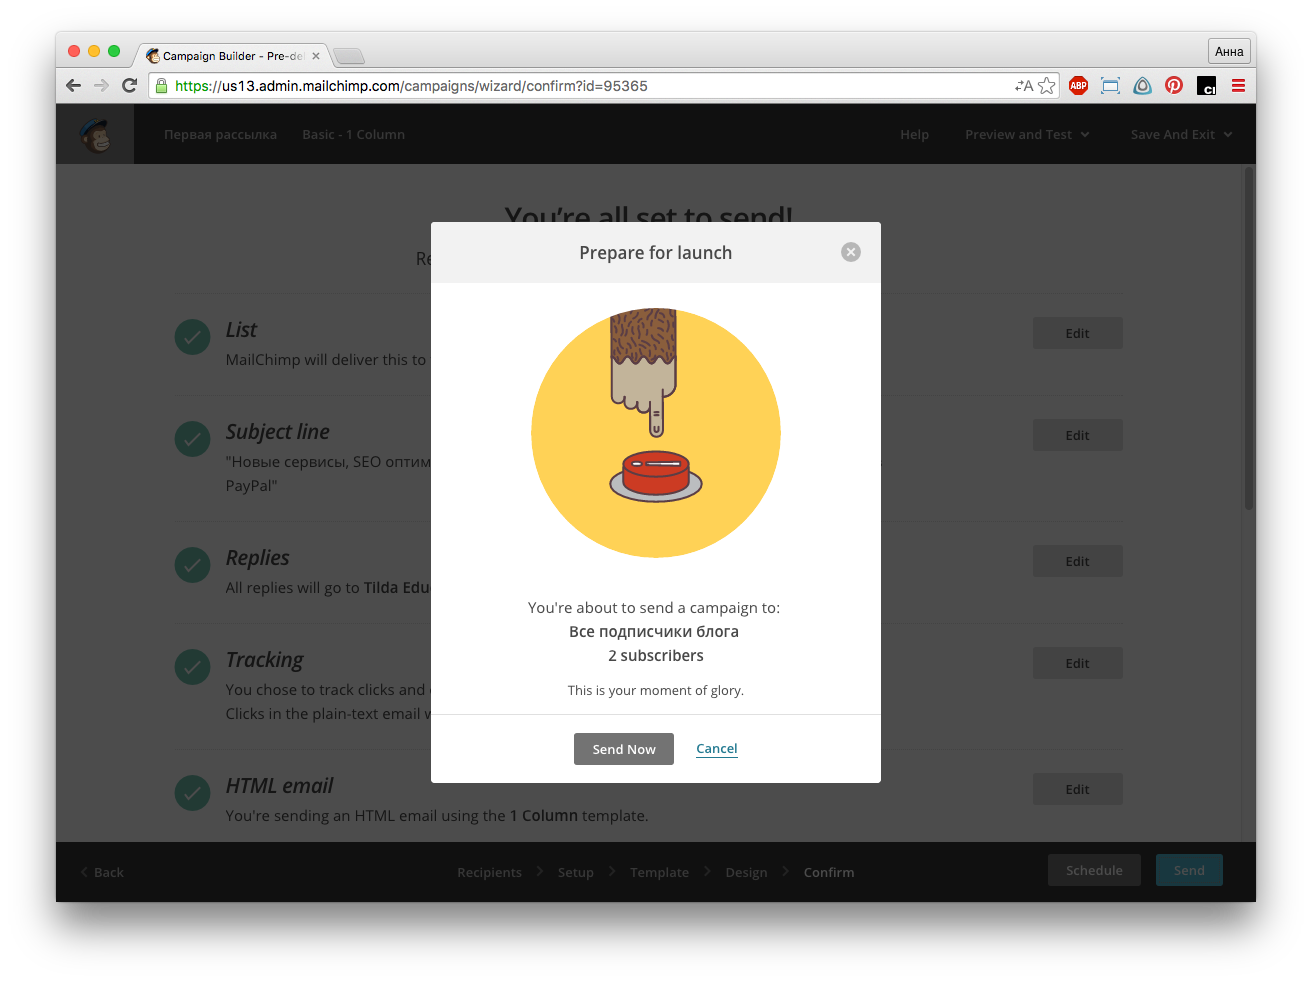This screenshot has width=1312, height=982.
Task: Click the red launch button illustration
Action: [656, 474]
